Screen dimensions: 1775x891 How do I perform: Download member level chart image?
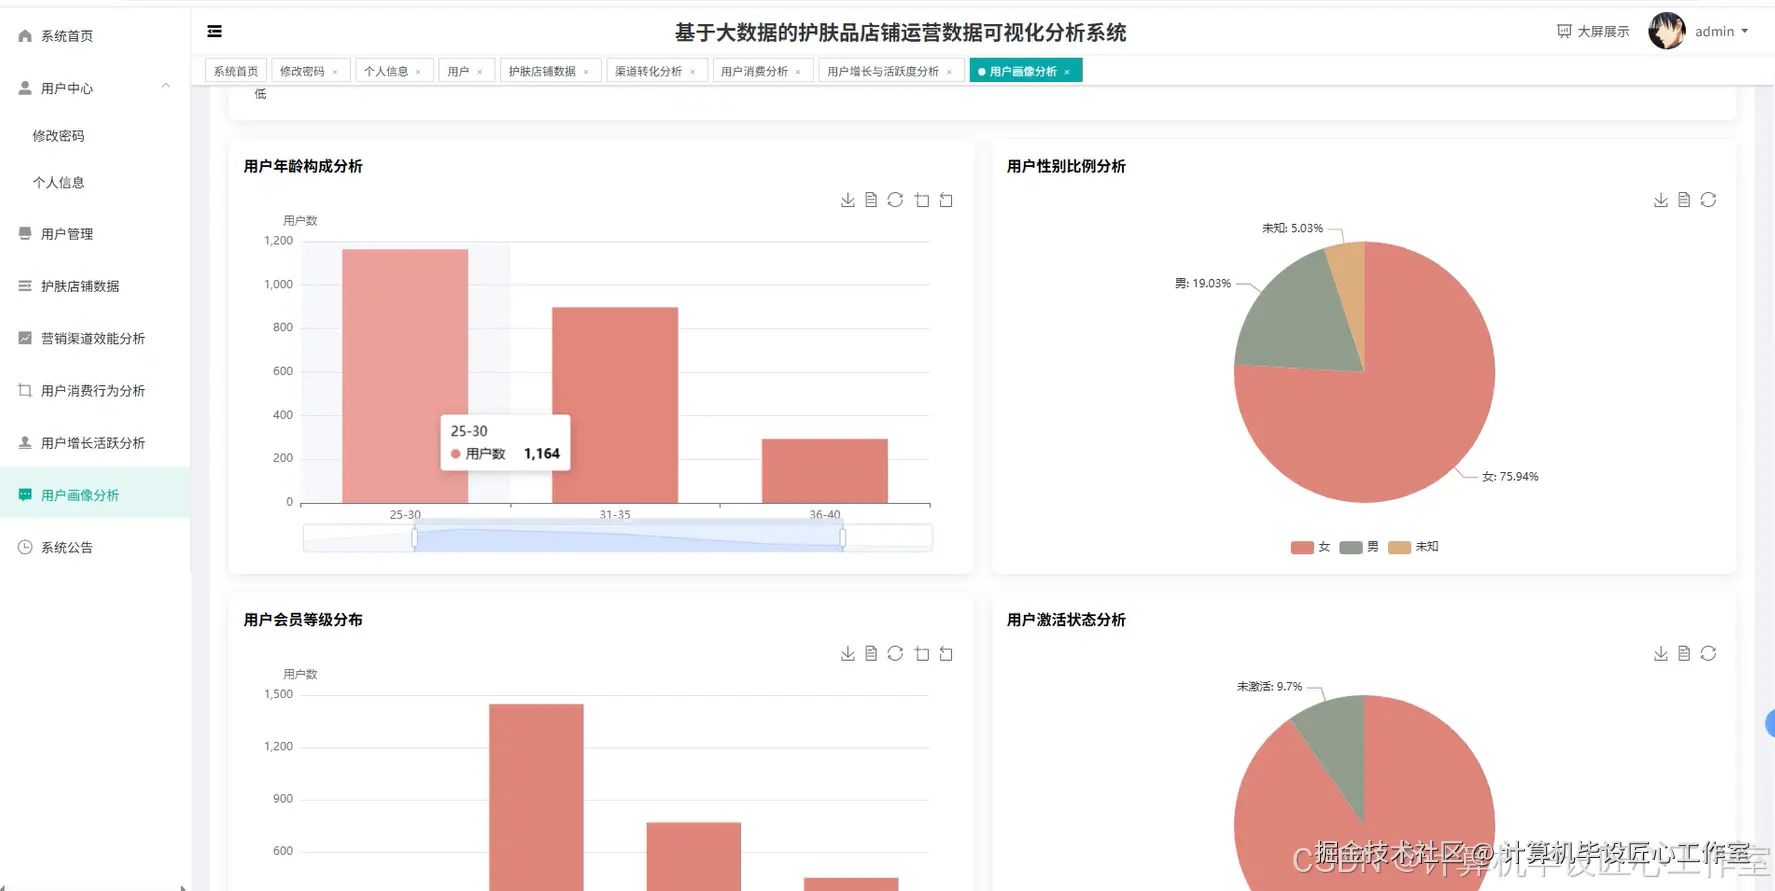click(x=847, y=653)
